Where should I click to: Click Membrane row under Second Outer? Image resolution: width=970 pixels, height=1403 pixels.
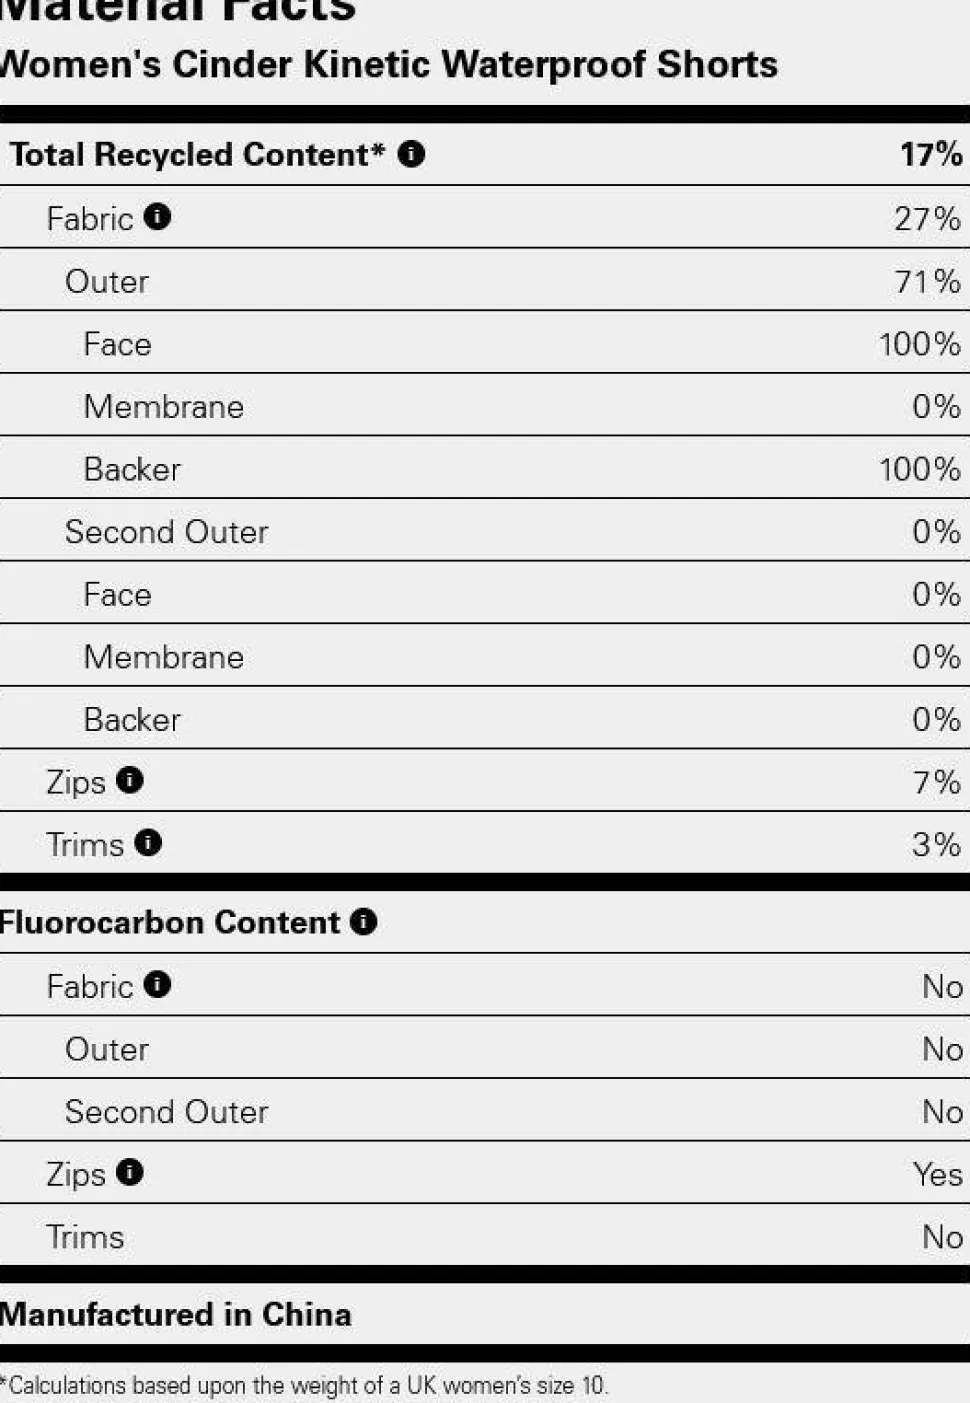[x=484, y=656]
